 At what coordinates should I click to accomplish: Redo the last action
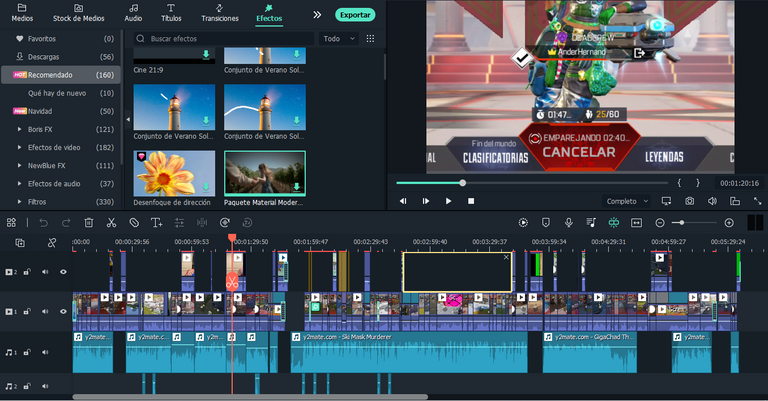(66, 223)
